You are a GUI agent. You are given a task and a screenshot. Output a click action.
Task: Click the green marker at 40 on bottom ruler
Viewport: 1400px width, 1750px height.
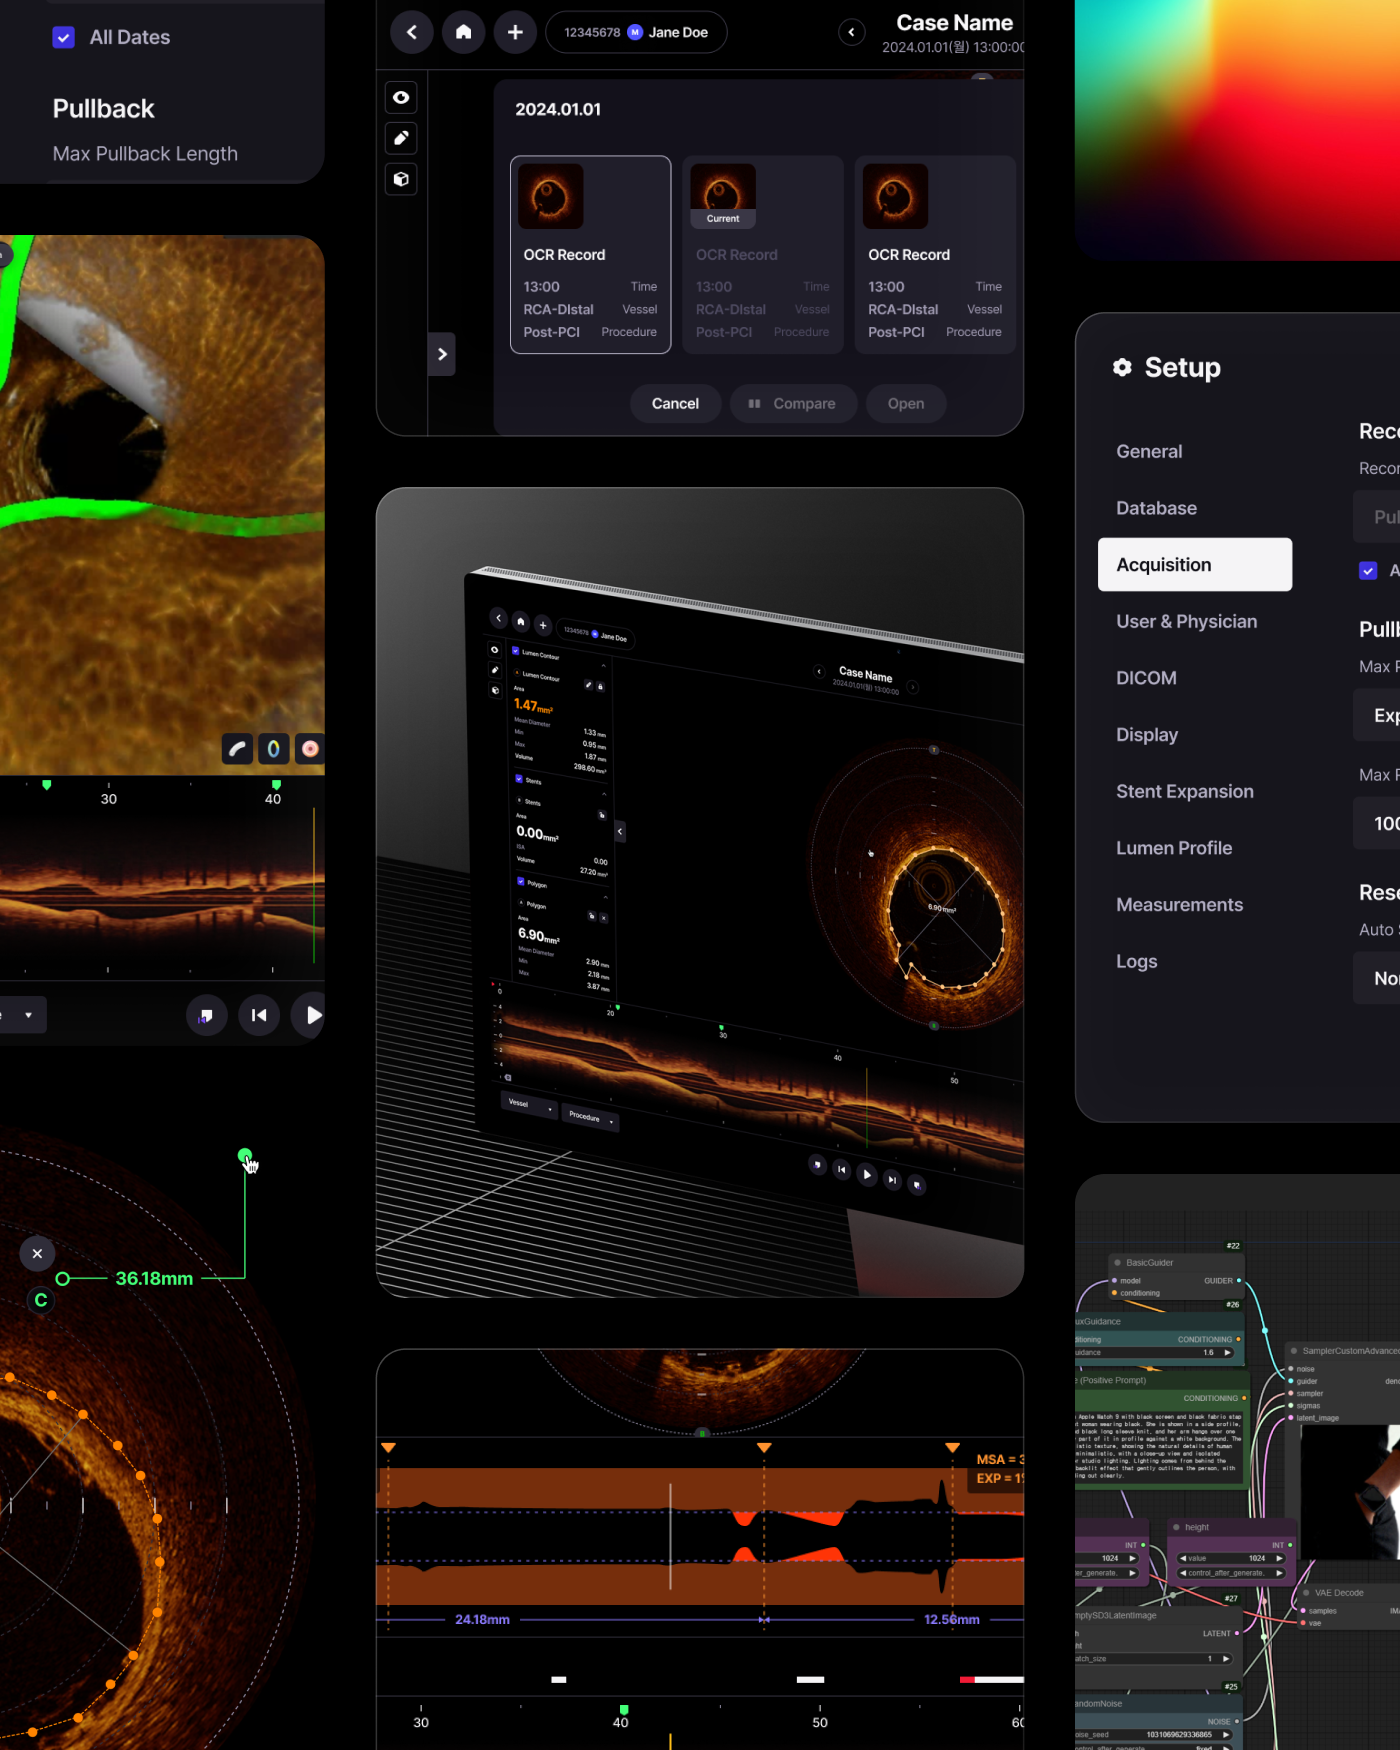(624, 1710)
